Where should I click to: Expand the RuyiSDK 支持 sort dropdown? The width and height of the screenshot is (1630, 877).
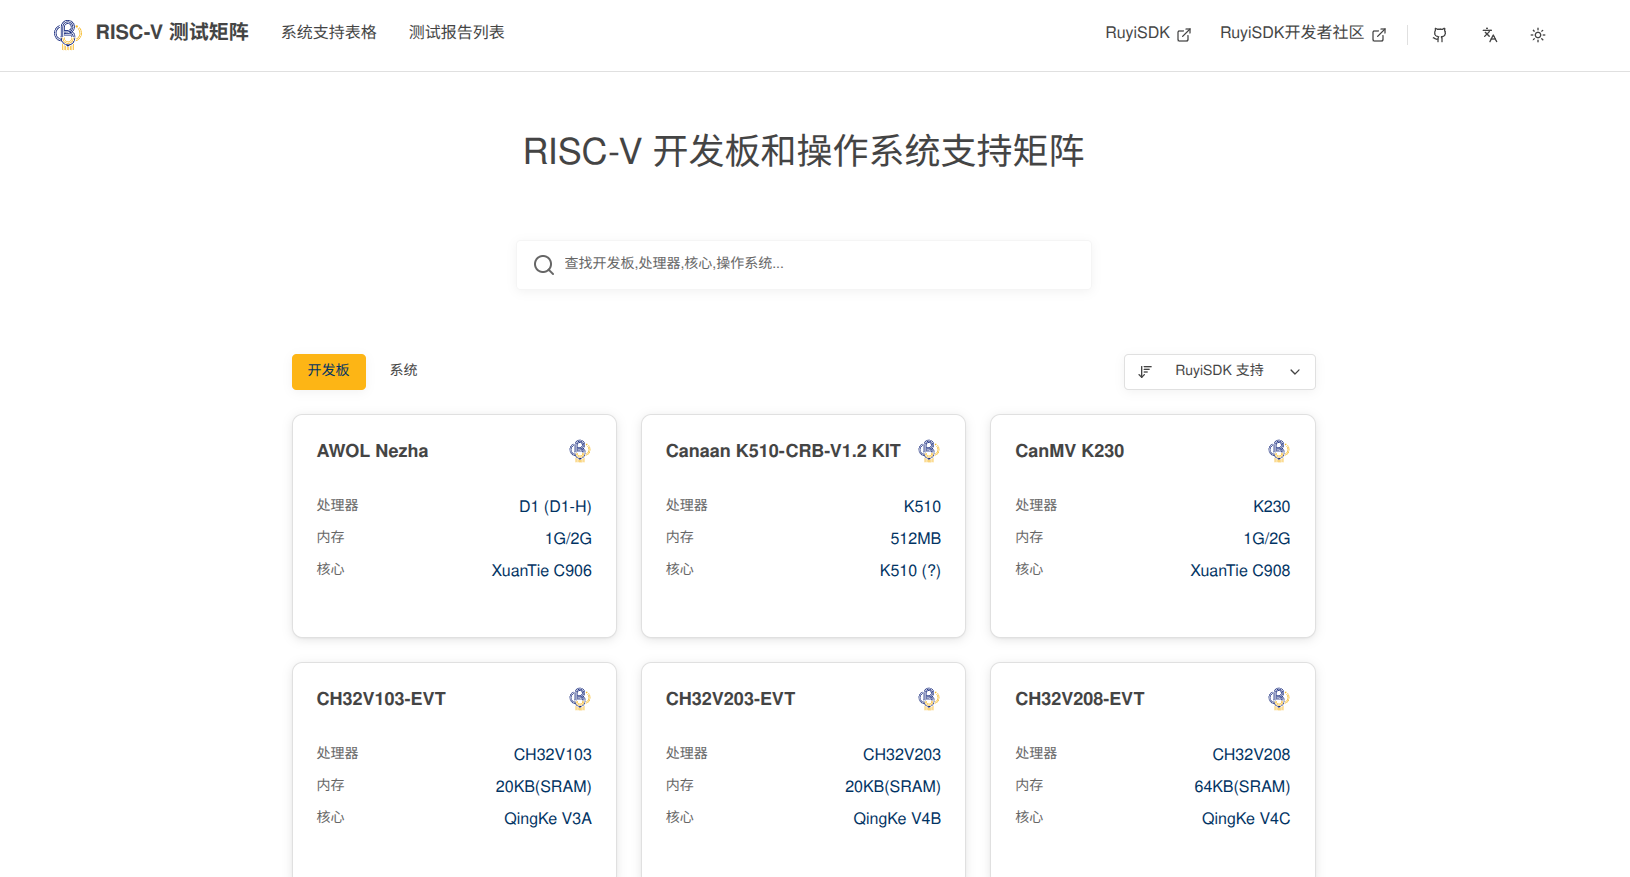click(x=1220, y=372)
